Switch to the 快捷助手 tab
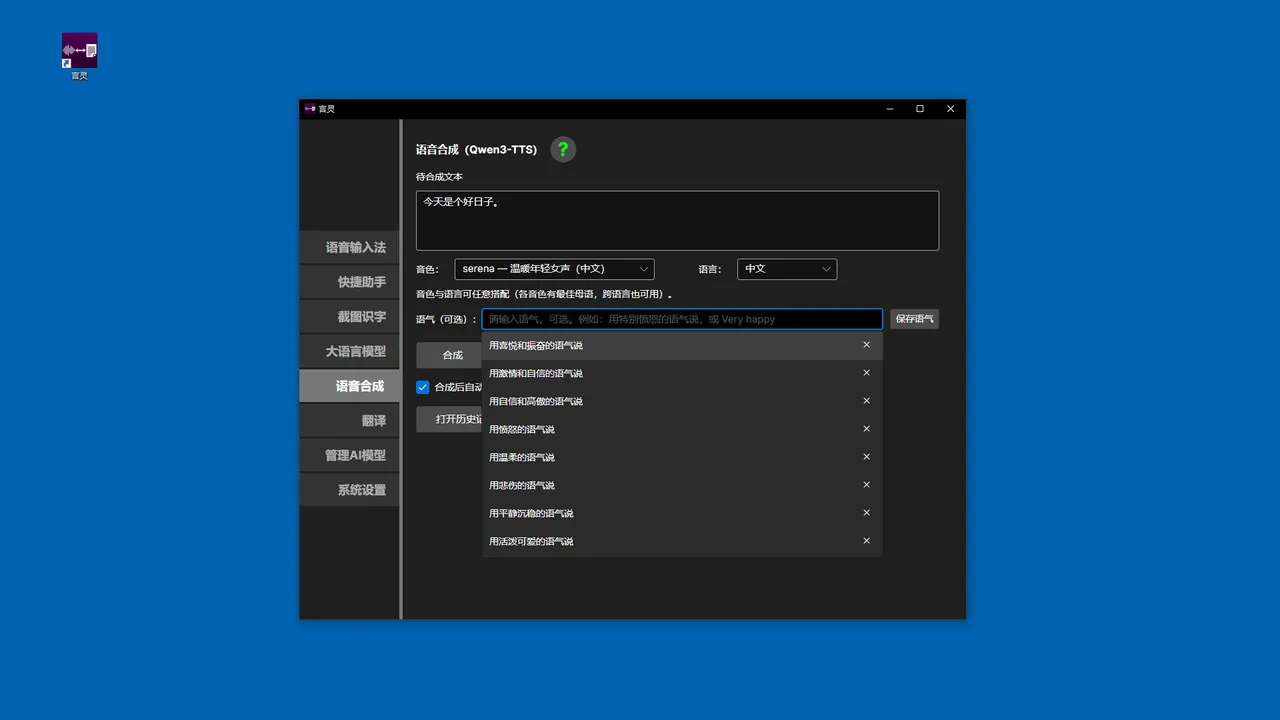The width and height of the screenshot is (1280, 720). coord(349,282)
